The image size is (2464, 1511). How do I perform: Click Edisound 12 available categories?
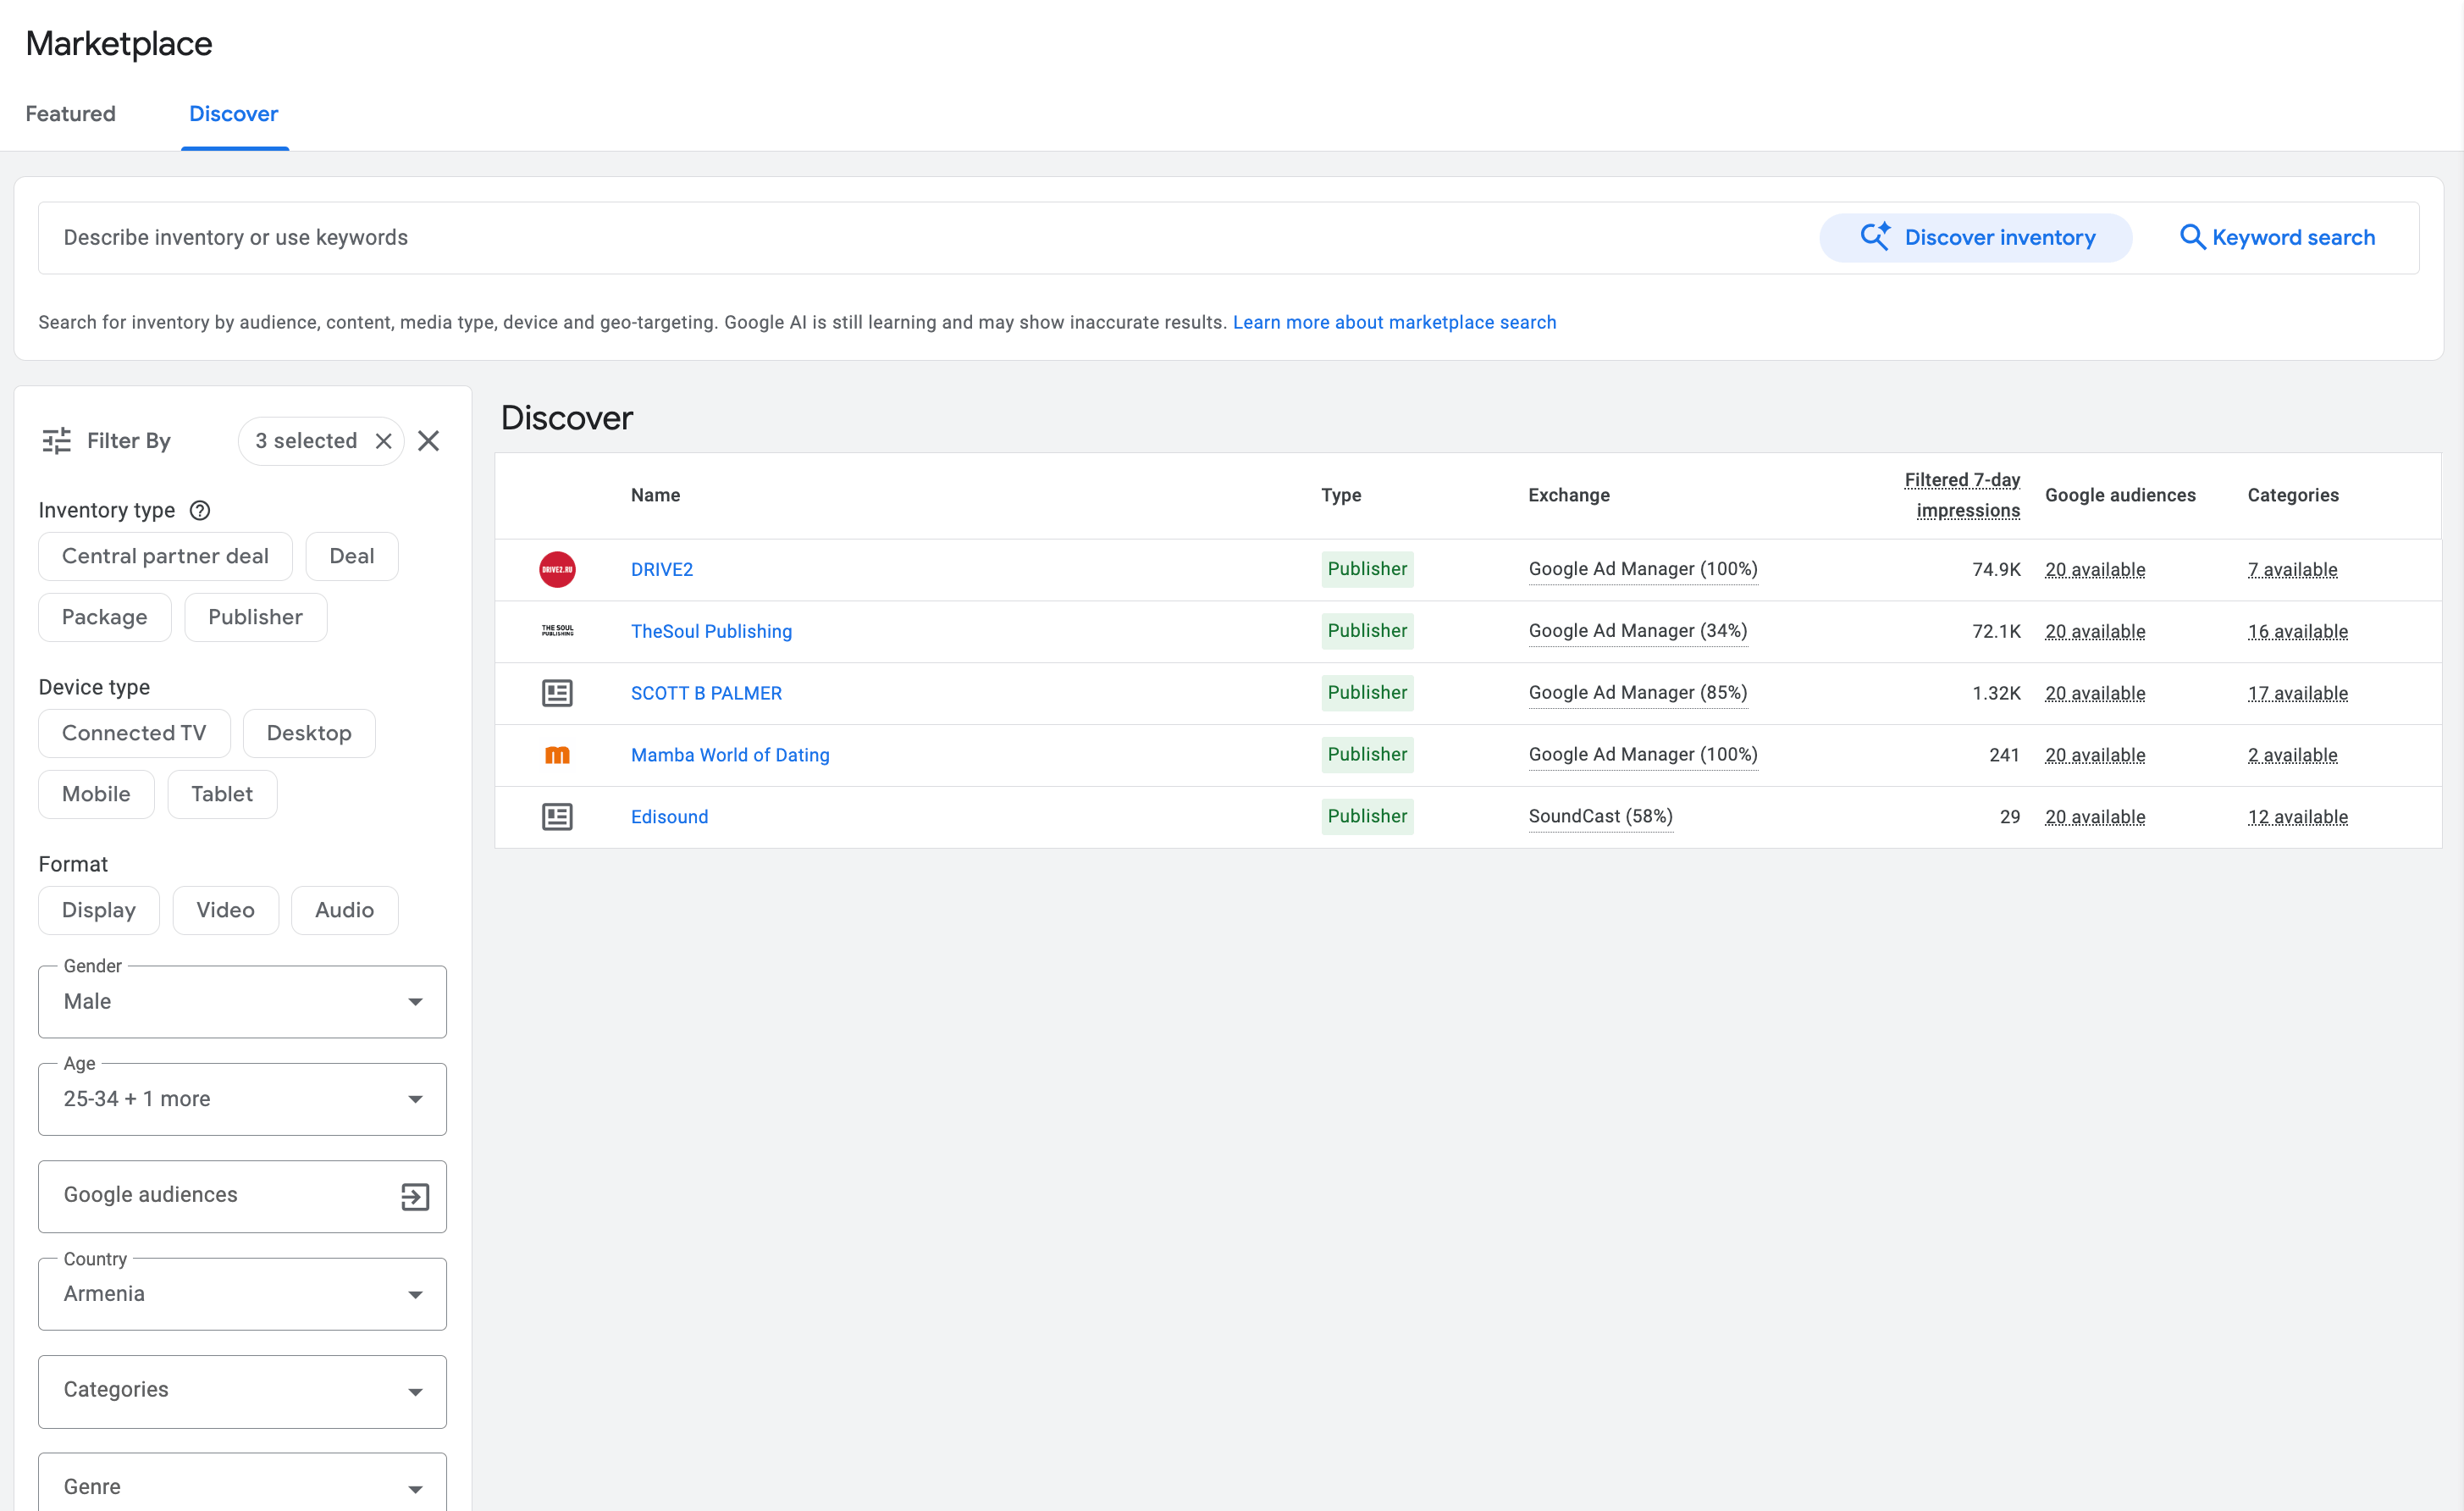click(x=2297, y=818)
